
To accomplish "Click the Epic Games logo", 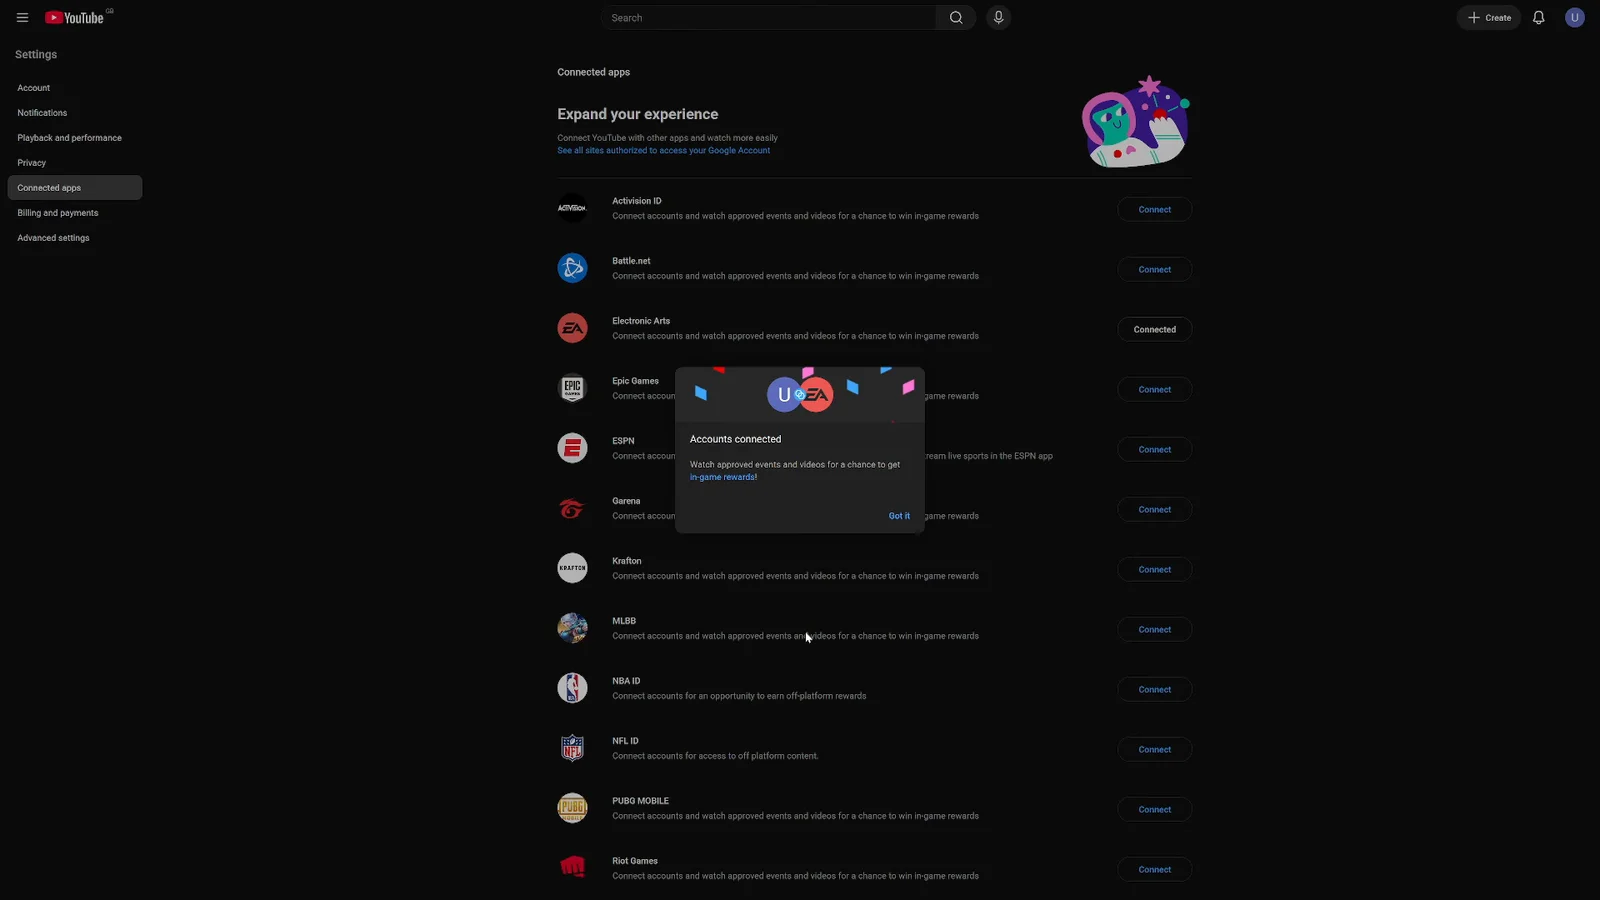I will (x=572, y=388).
